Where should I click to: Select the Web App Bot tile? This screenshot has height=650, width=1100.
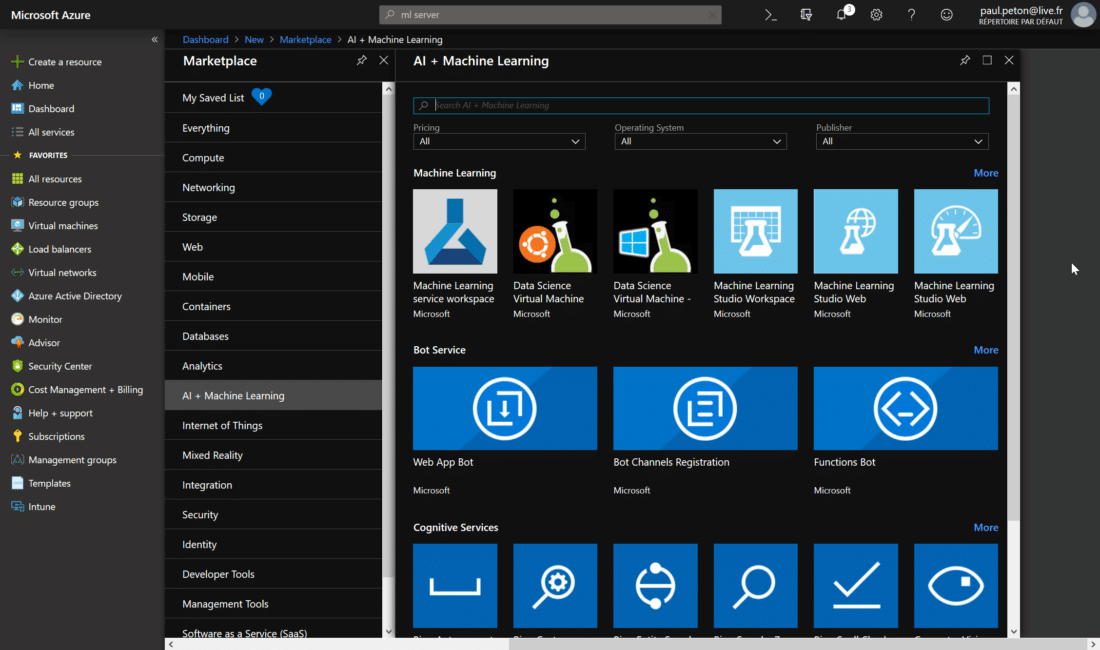coord(505,408)
